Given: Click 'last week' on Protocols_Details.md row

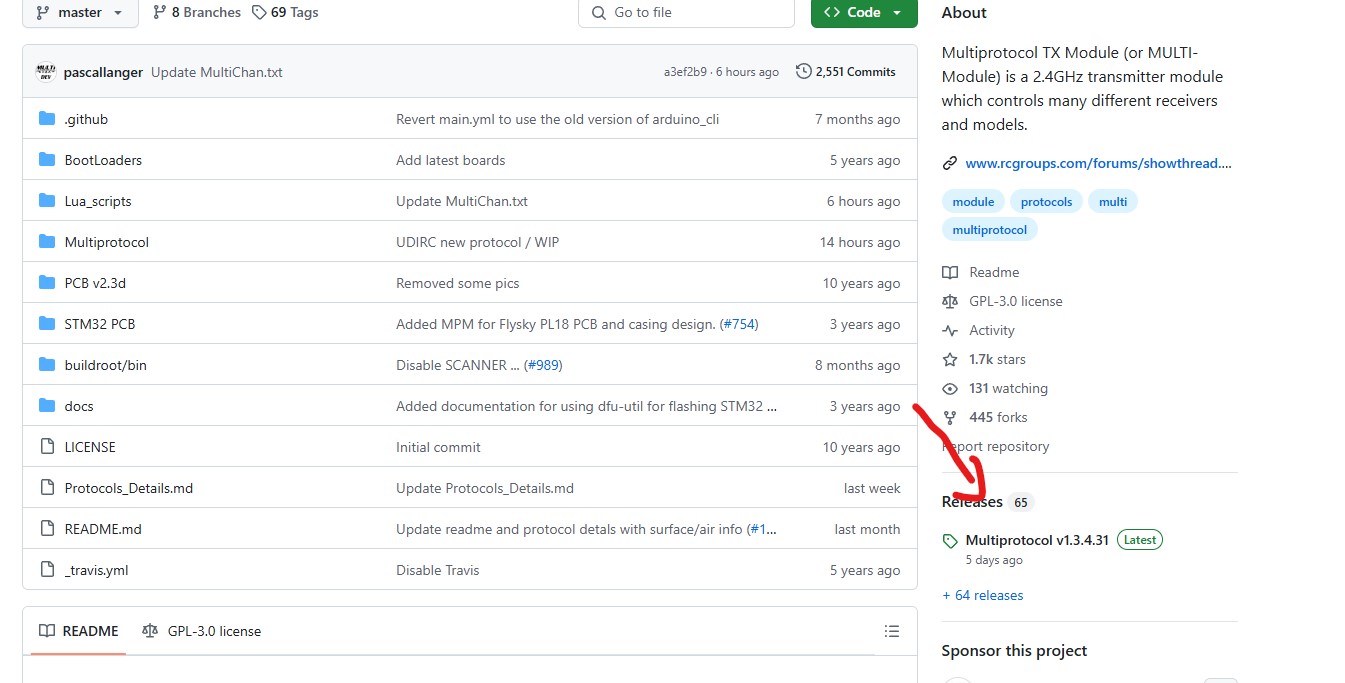Looking at the screenshot, I should (x=872, y=488).
